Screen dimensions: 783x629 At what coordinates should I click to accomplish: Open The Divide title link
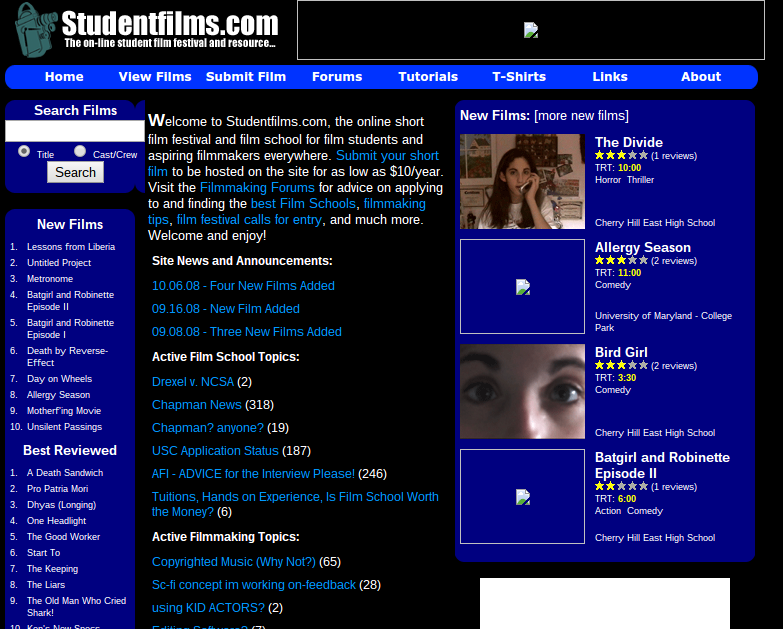point(629,142)
